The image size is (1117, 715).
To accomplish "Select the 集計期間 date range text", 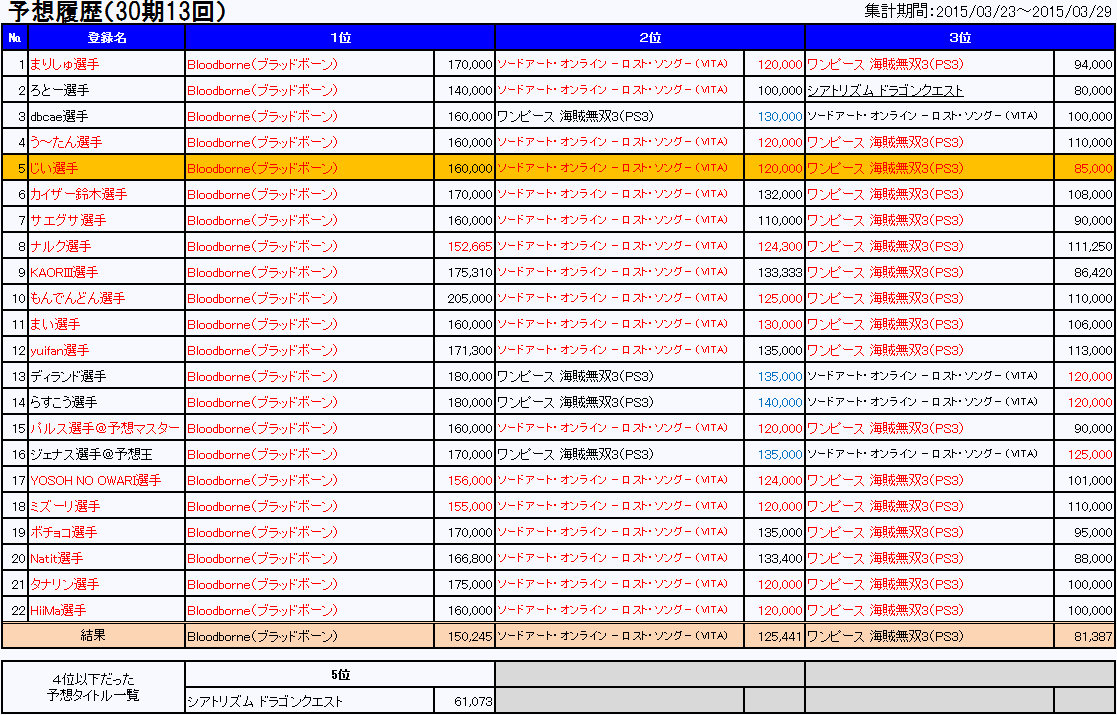I will coord(988,11).
